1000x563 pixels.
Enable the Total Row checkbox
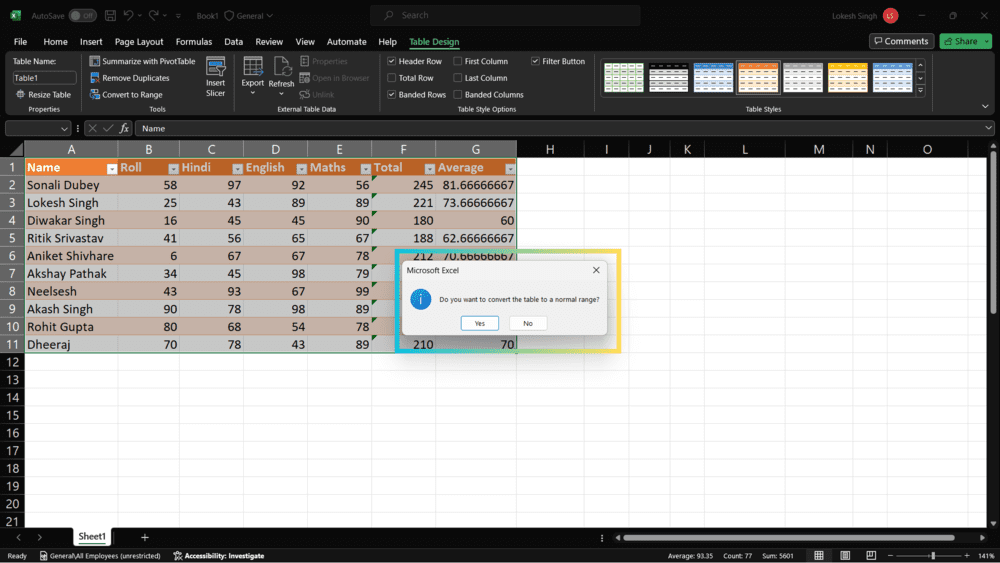(392, 78)
